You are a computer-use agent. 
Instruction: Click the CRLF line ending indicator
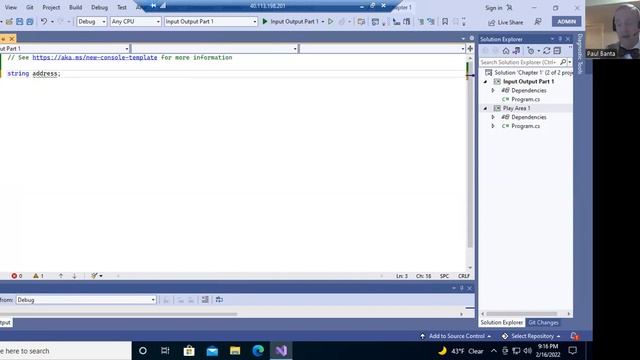(464, 276)
